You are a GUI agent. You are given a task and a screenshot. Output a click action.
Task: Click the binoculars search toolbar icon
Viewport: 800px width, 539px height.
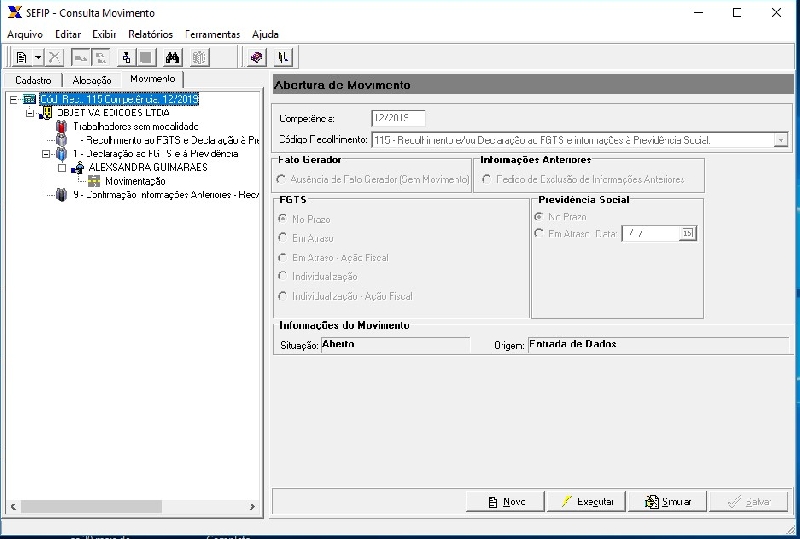pyautogui.click(x=172, y=58)
